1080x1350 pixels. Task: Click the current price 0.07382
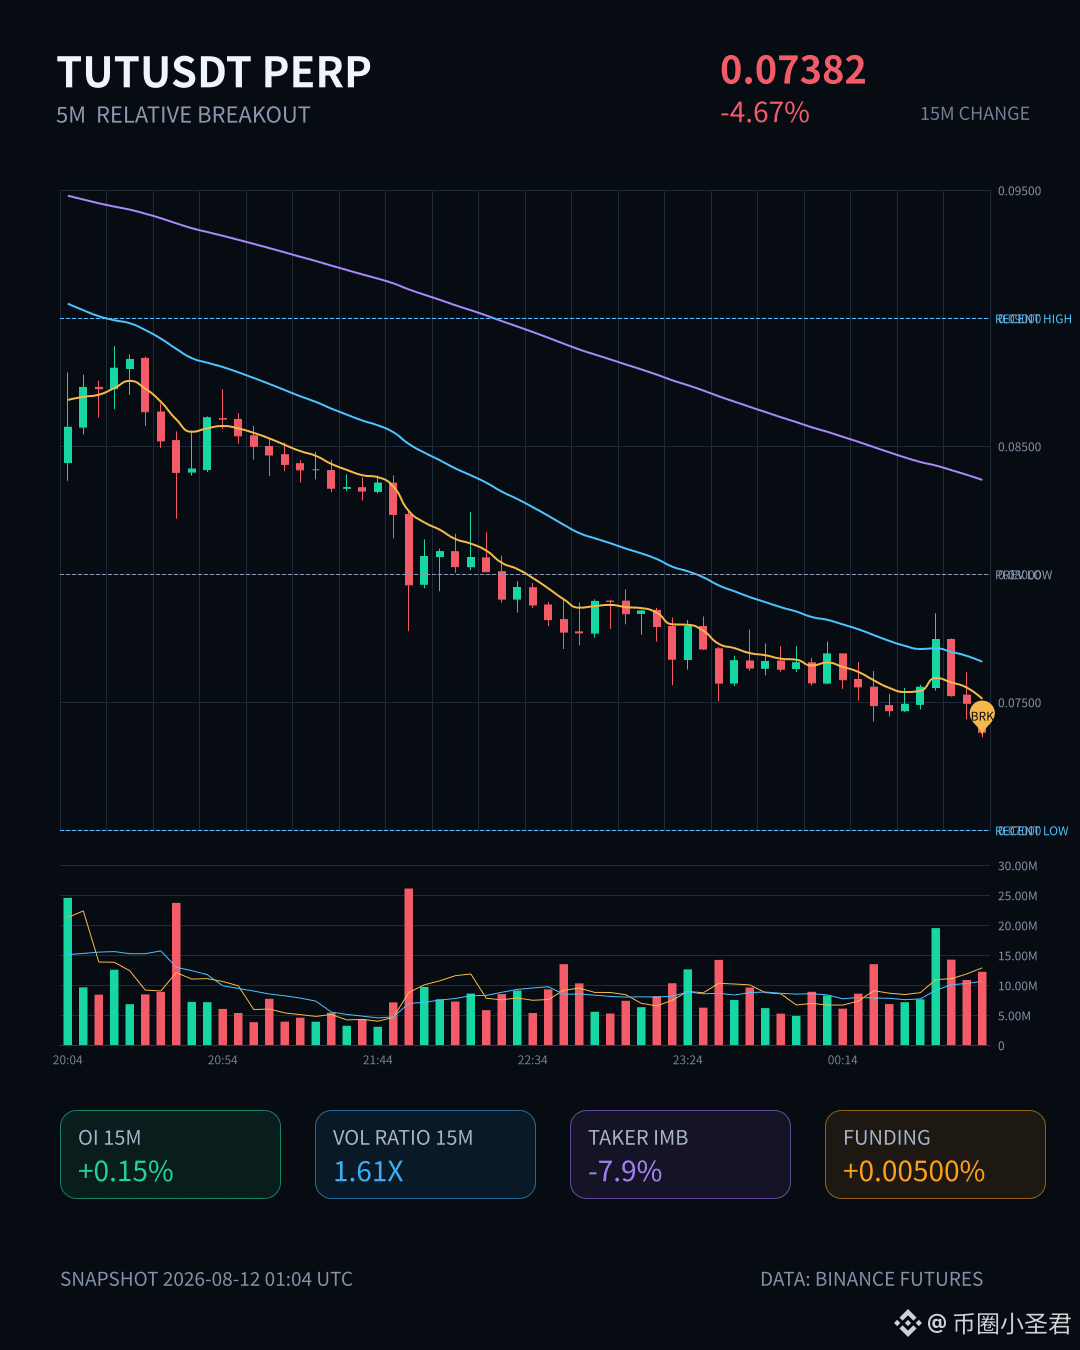click(x=793, y=70)
